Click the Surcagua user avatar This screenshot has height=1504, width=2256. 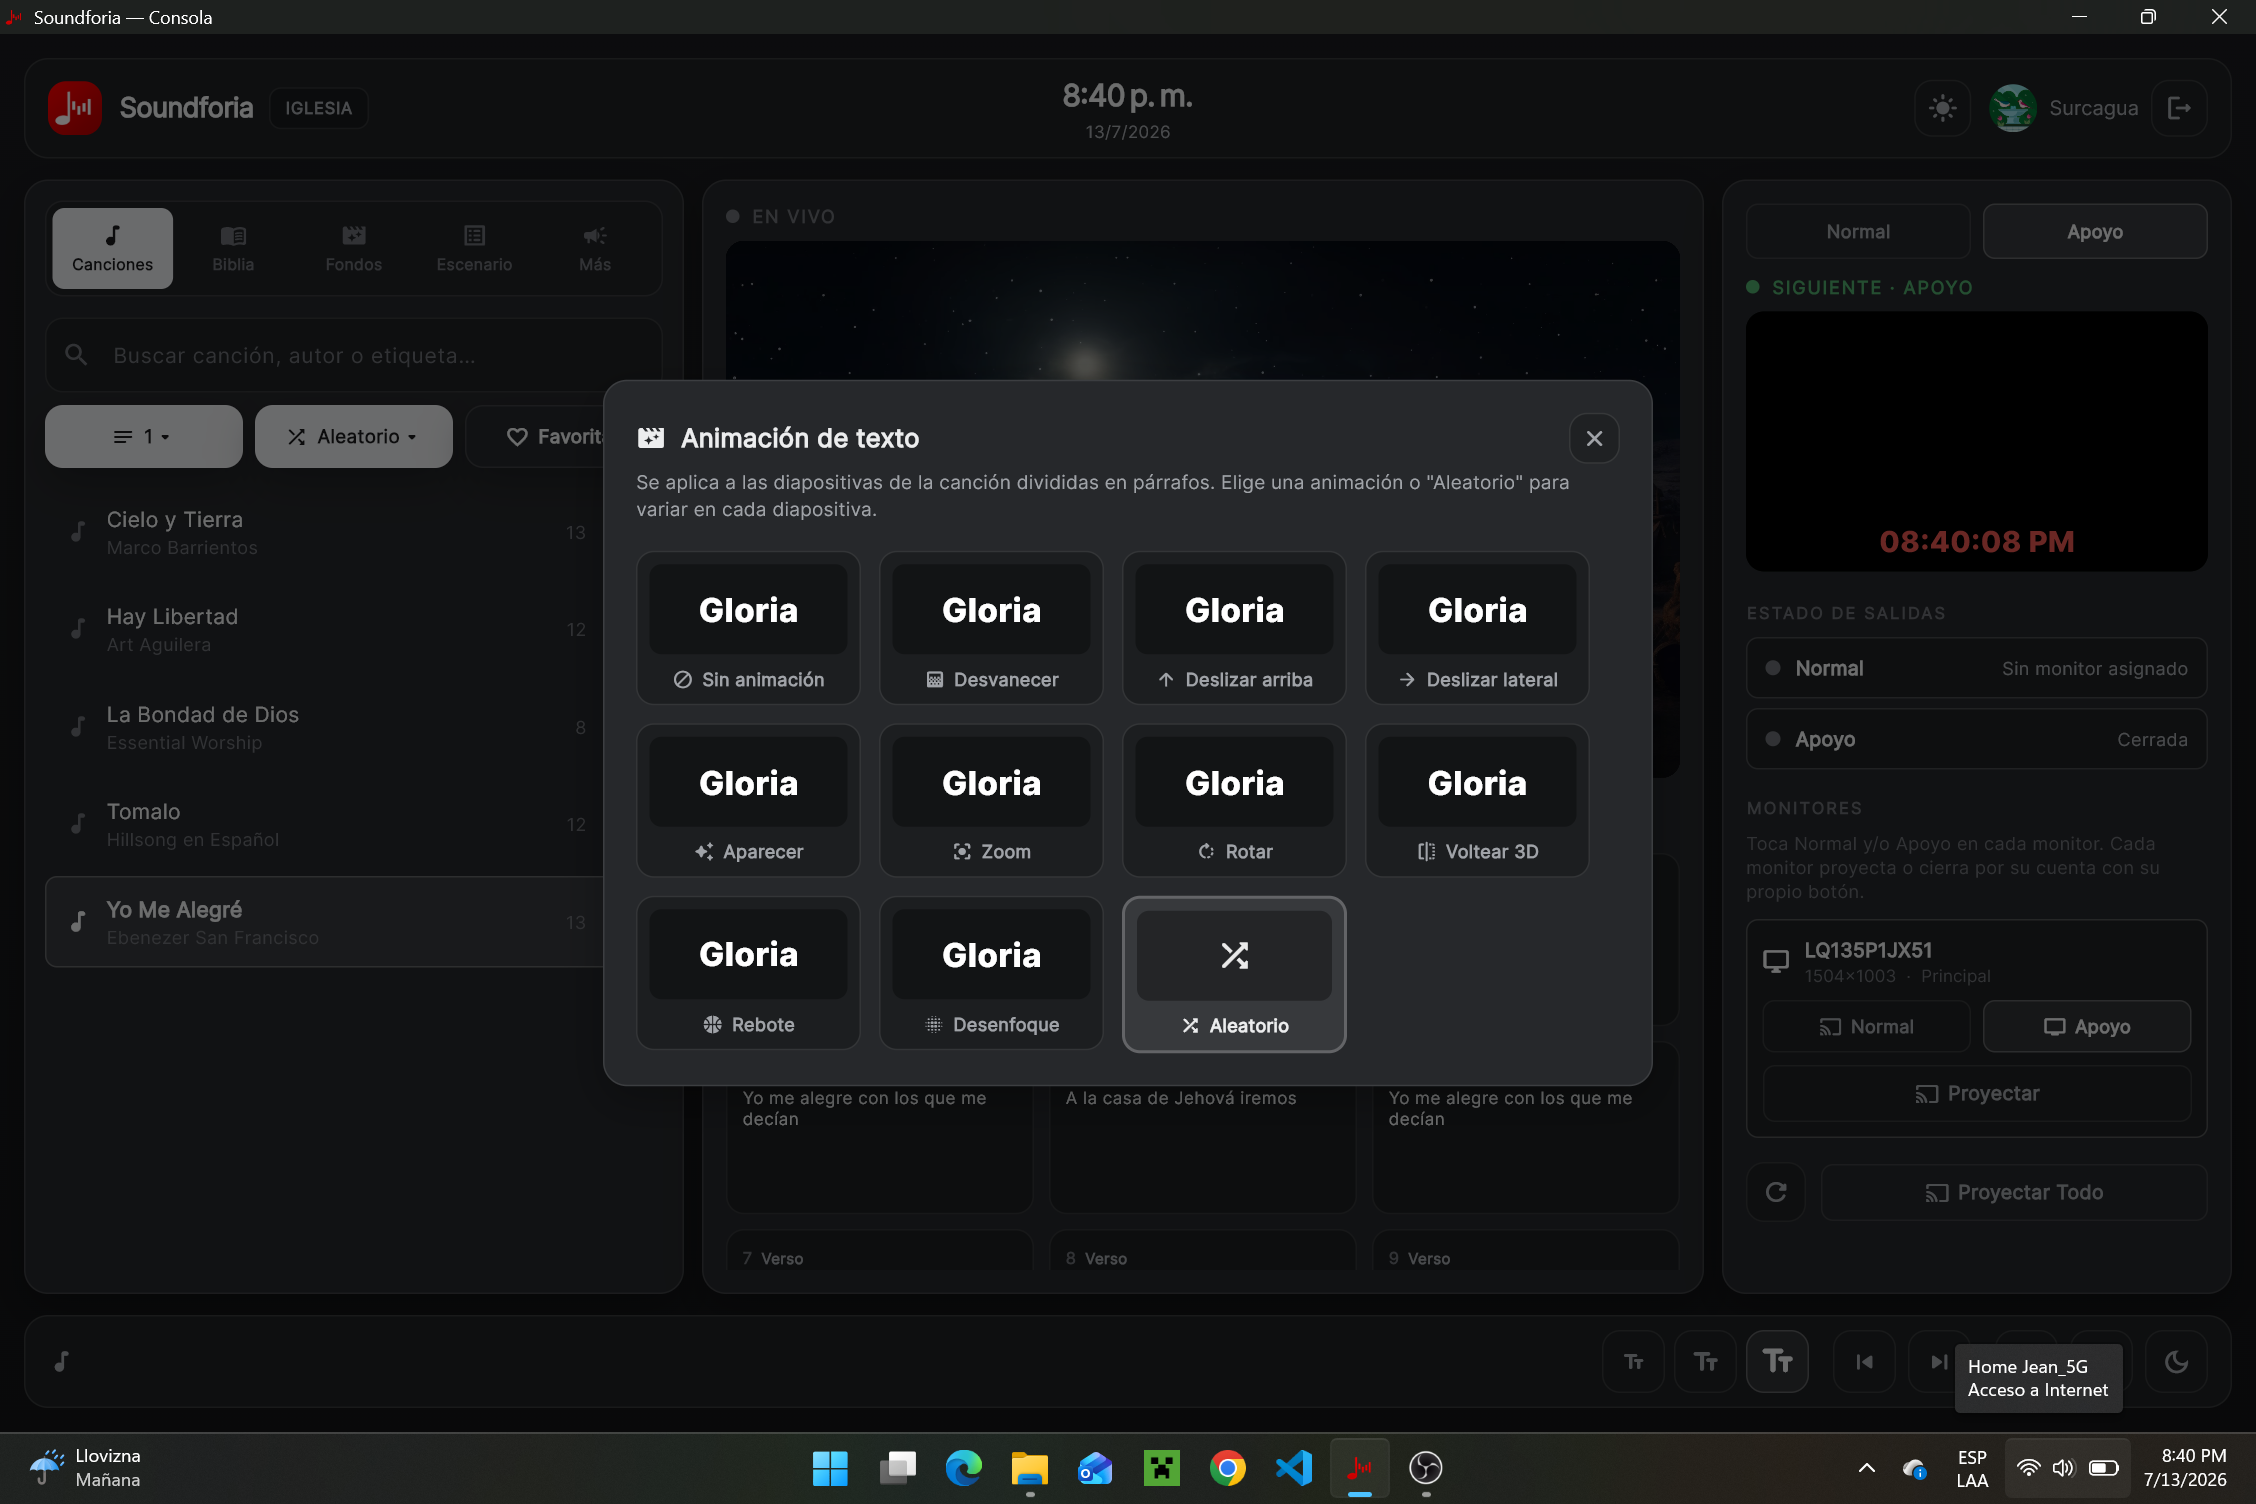(x=2012, y=108)
